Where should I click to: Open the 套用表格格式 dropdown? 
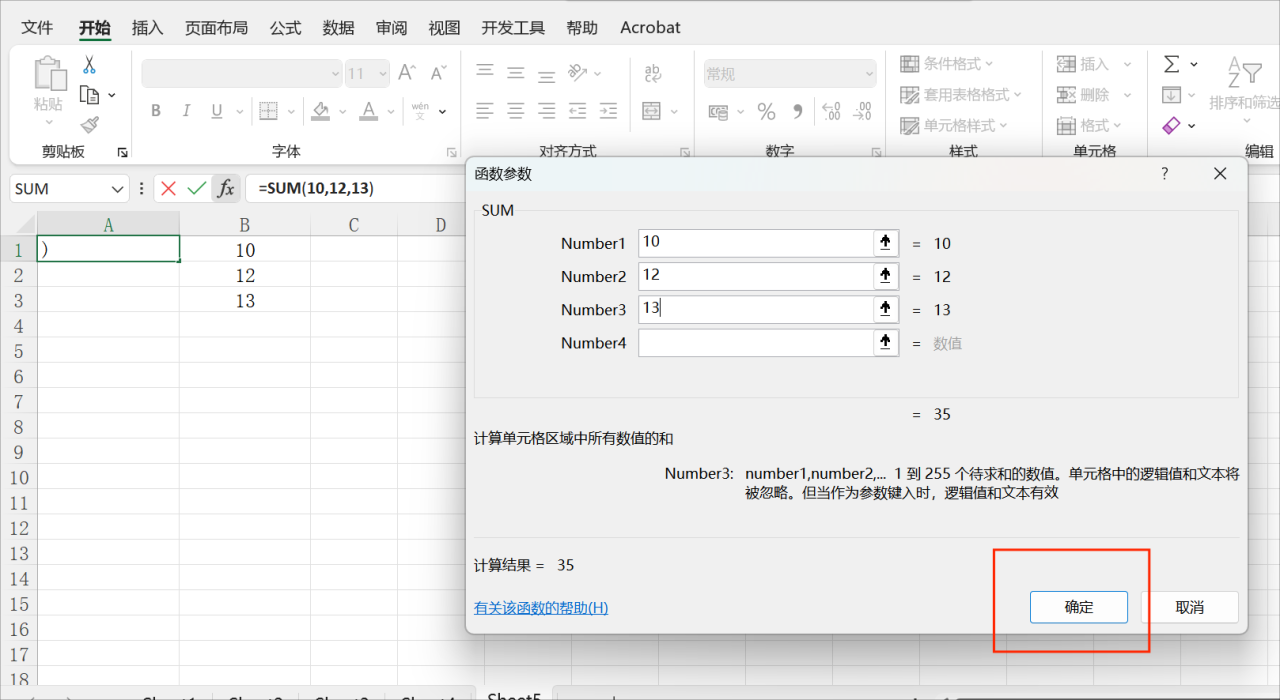tap(961, 95)
